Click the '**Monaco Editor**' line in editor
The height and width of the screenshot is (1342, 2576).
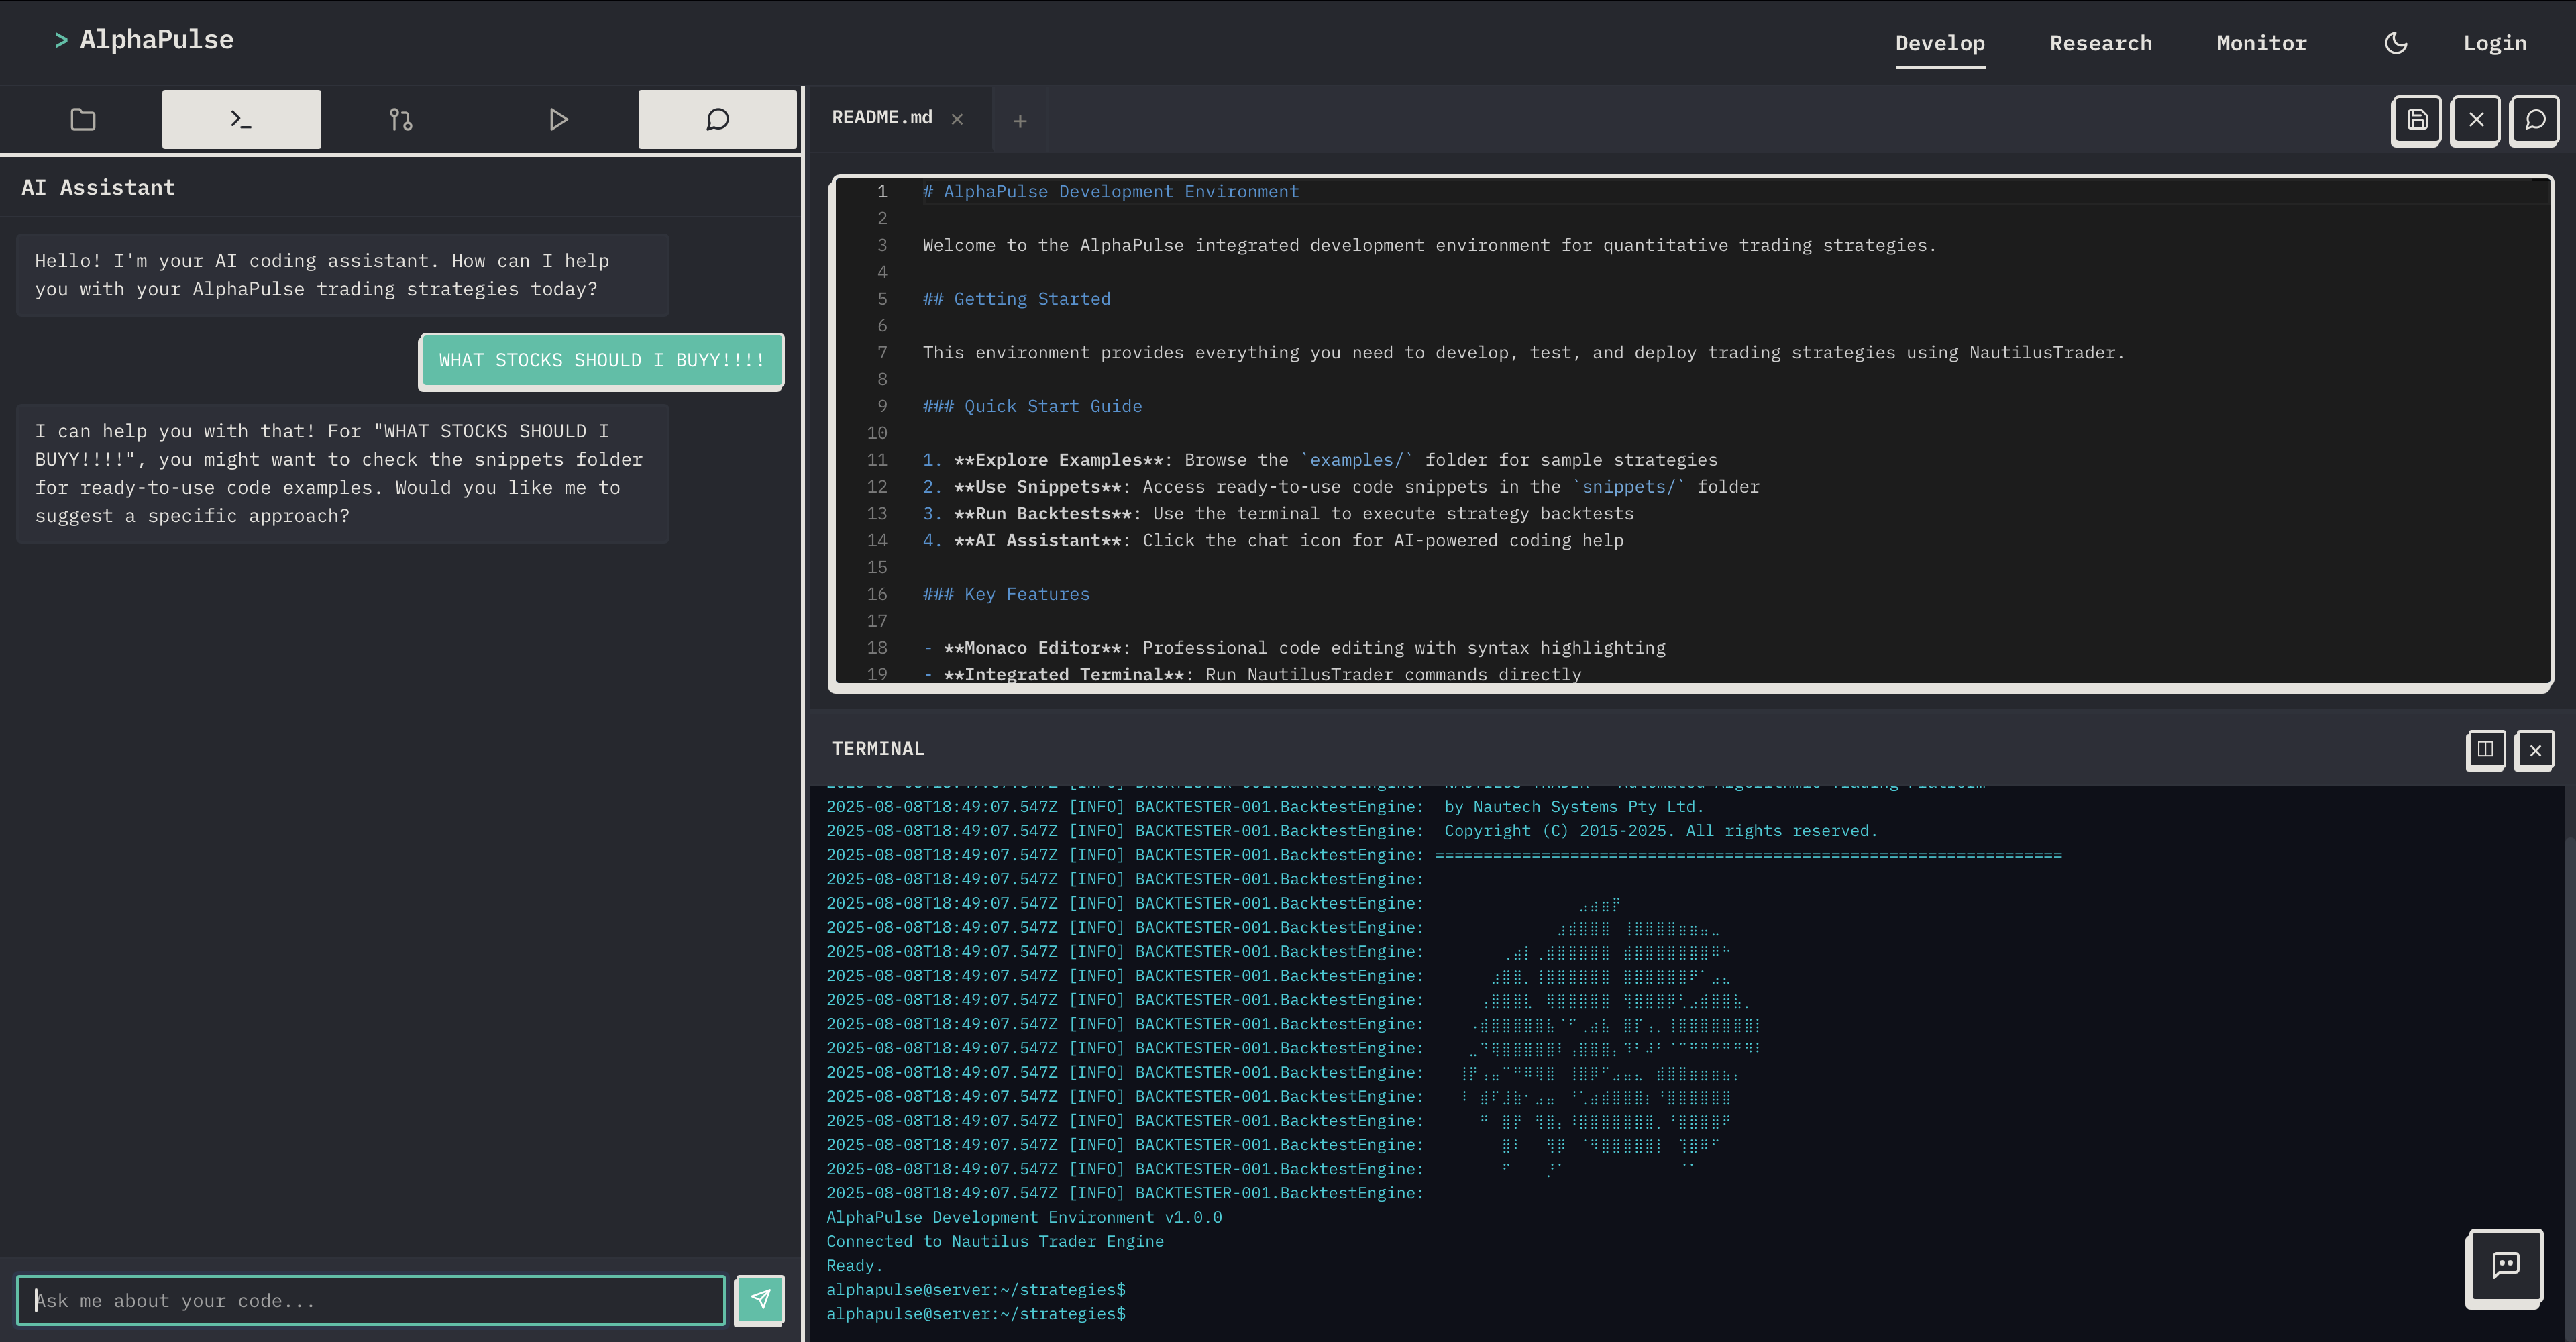[1294, 648]
